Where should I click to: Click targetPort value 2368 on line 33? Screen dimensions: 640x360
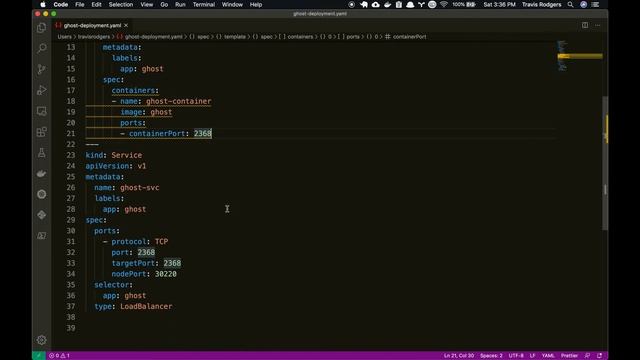[172, 263]
